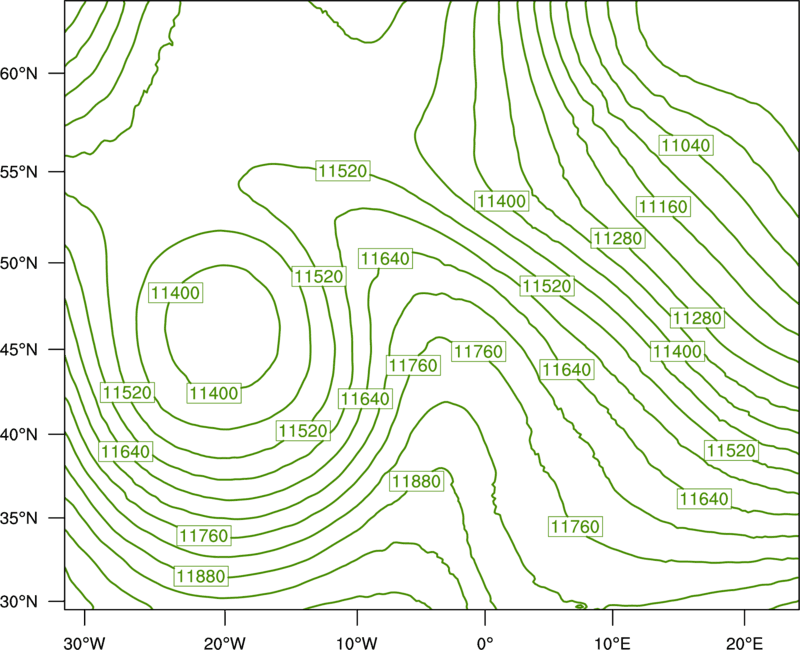The width and height of the screenshot is (800, 650).
Task: Click the 11040 contour label
Action: pos(686,145)
